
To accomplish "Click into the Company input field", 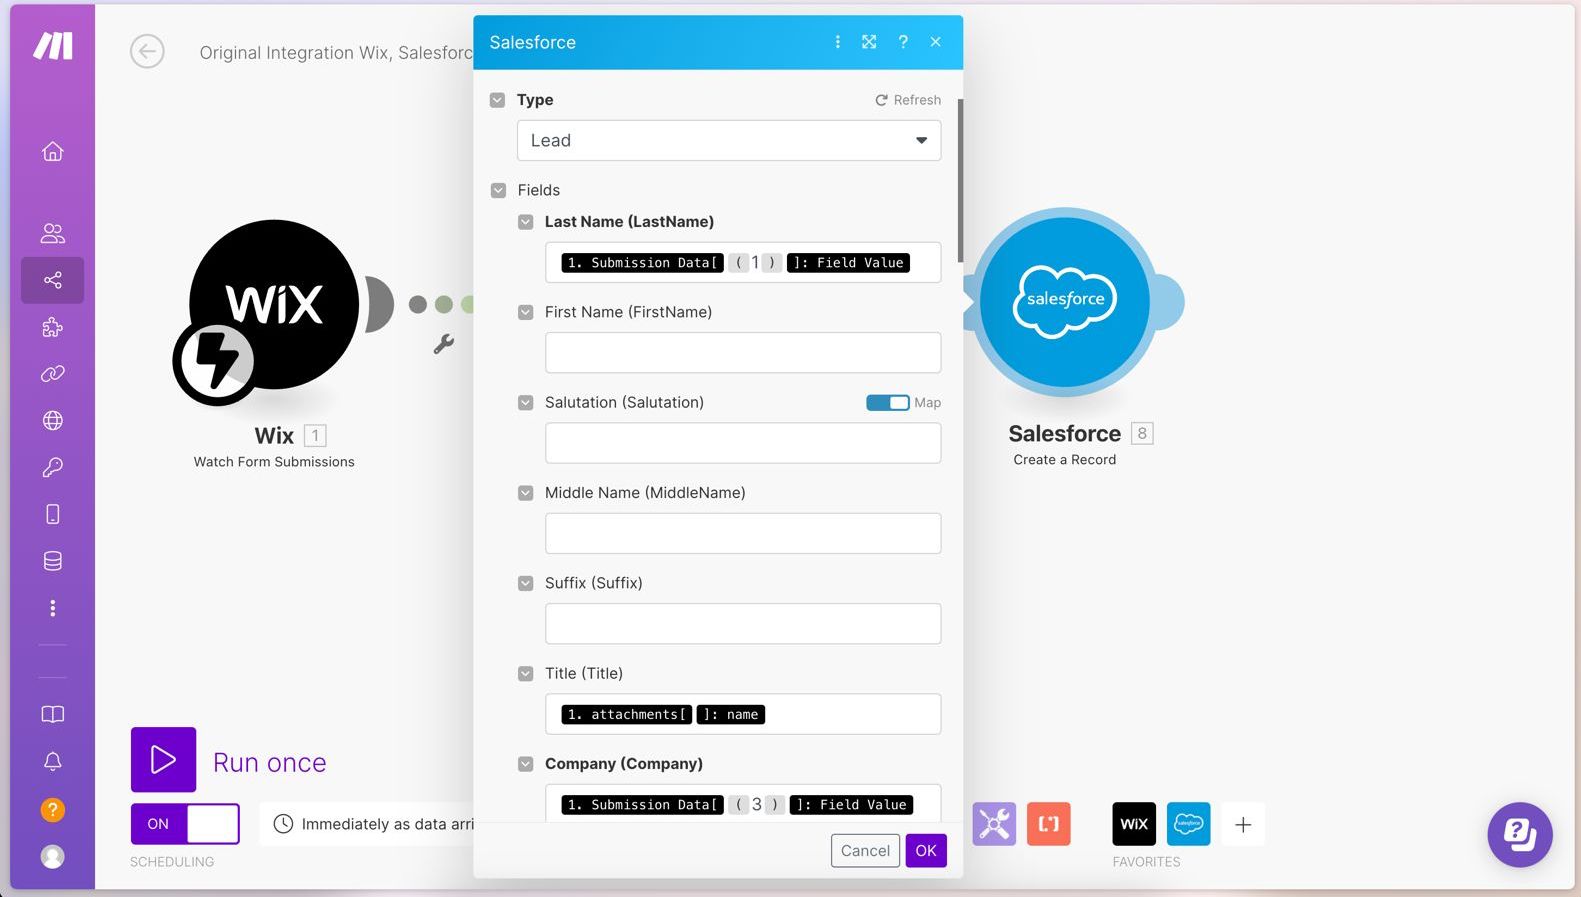I will click(x=743, y=803).
